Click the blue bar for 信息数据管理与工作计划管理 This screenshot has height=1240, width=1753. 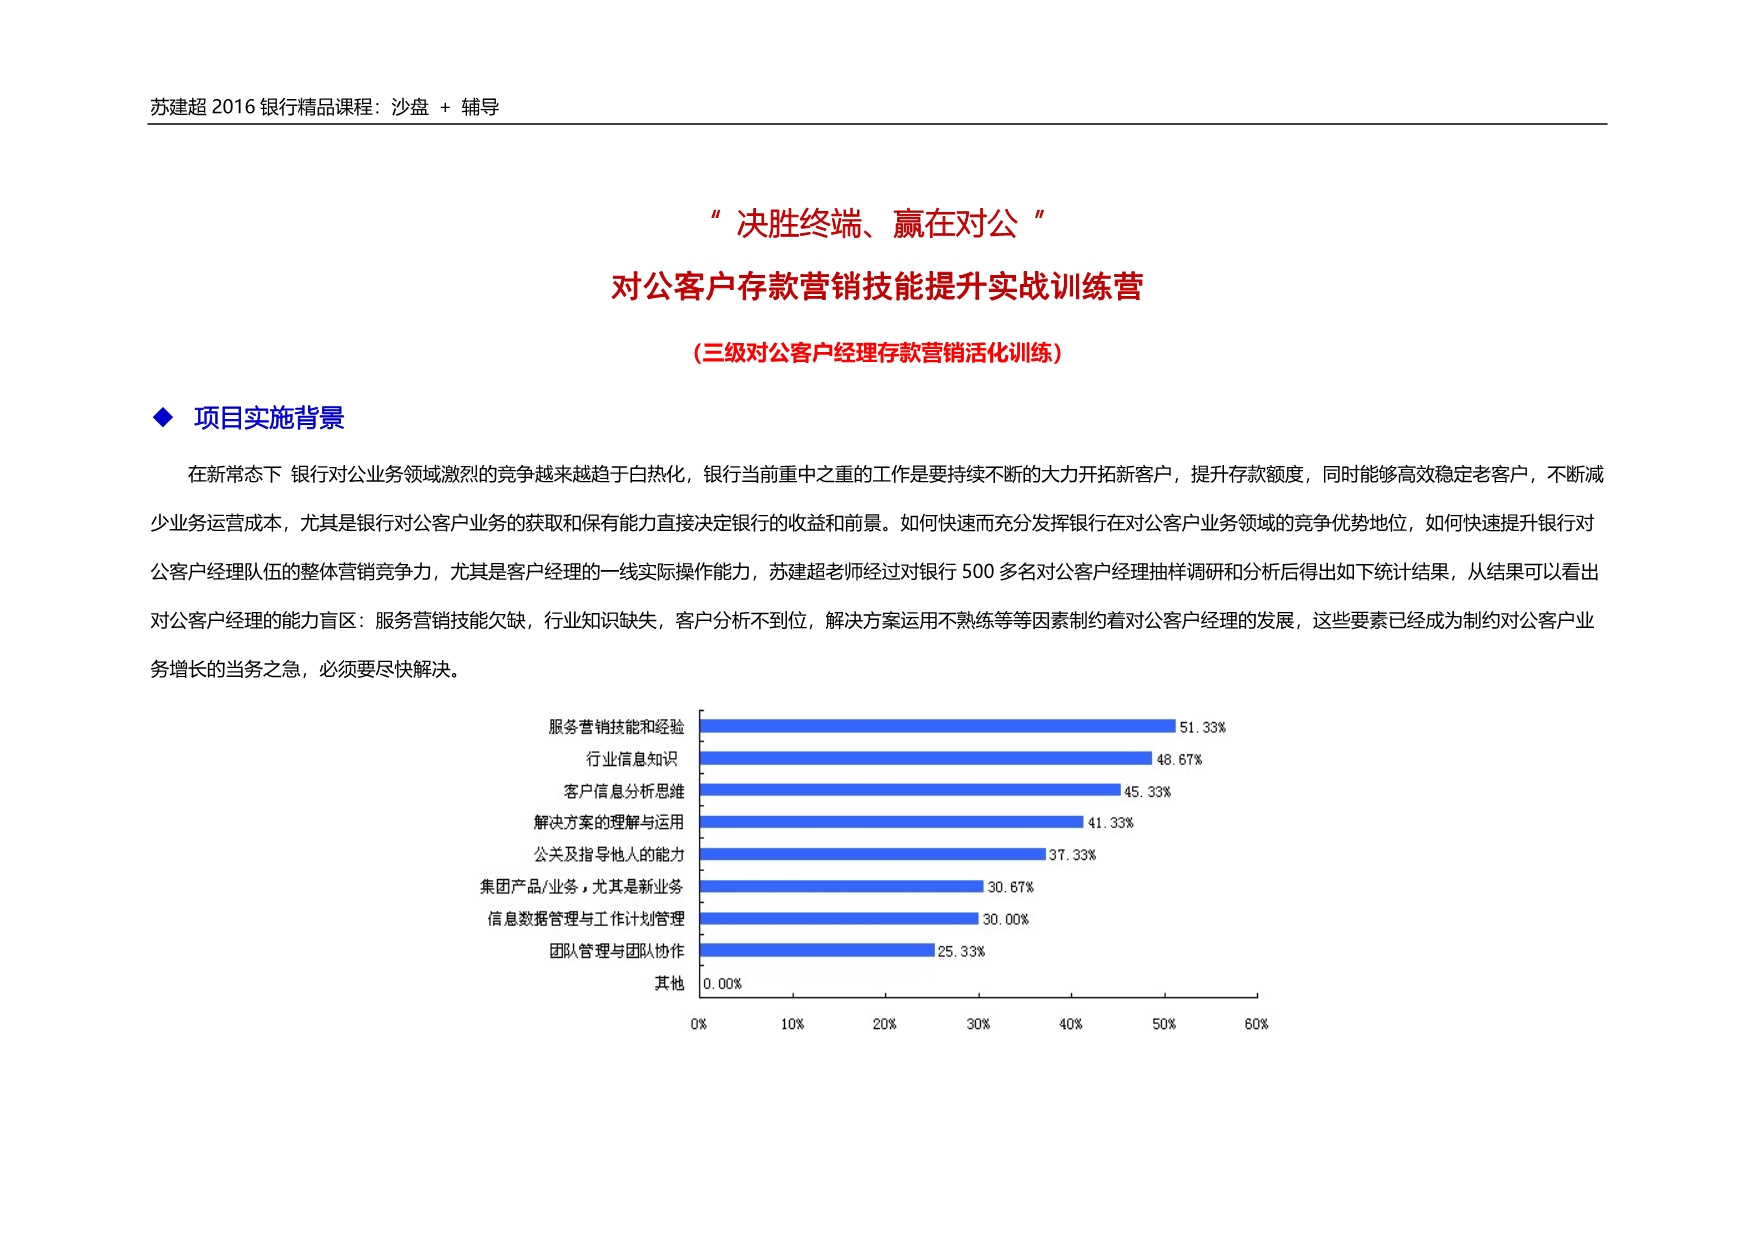839,918
